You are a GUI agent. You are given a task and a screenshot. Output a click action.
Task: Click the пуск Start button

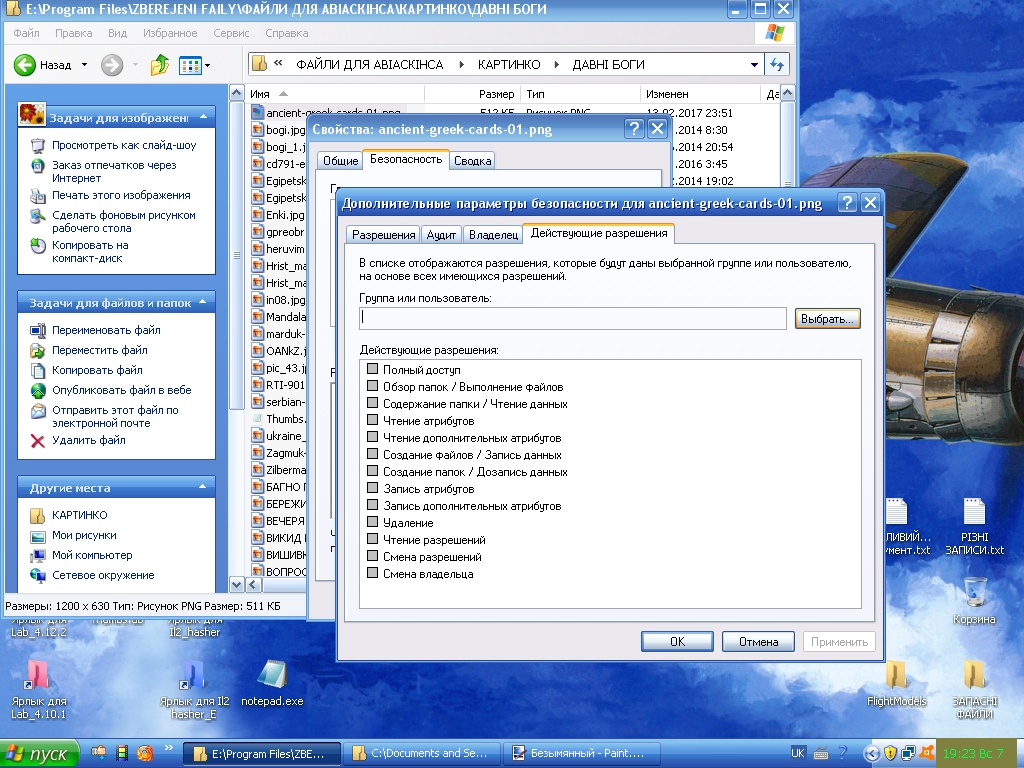click(x=39, y=754)
